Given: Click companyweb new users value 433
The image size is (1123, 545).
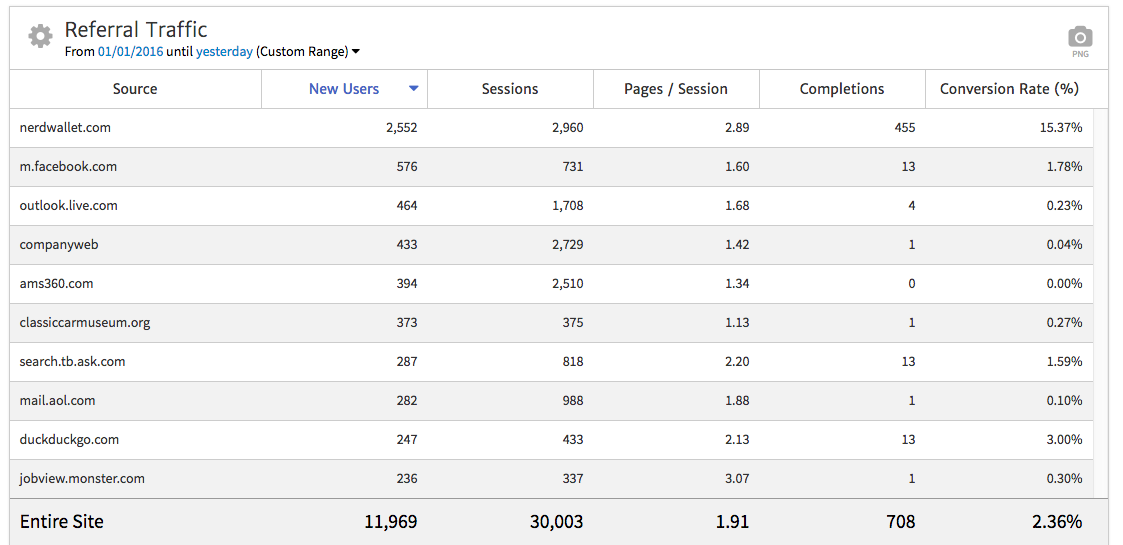Looking at the screenshot, I should coord(407,244).
